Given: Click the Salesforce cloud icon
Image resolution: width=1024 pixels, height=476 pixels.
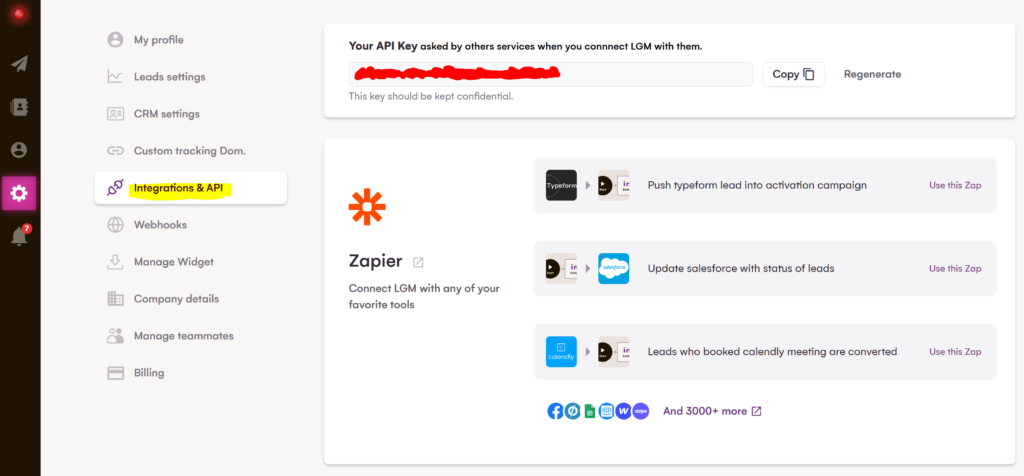Looking at the screenshot, I should click(613, 268).
